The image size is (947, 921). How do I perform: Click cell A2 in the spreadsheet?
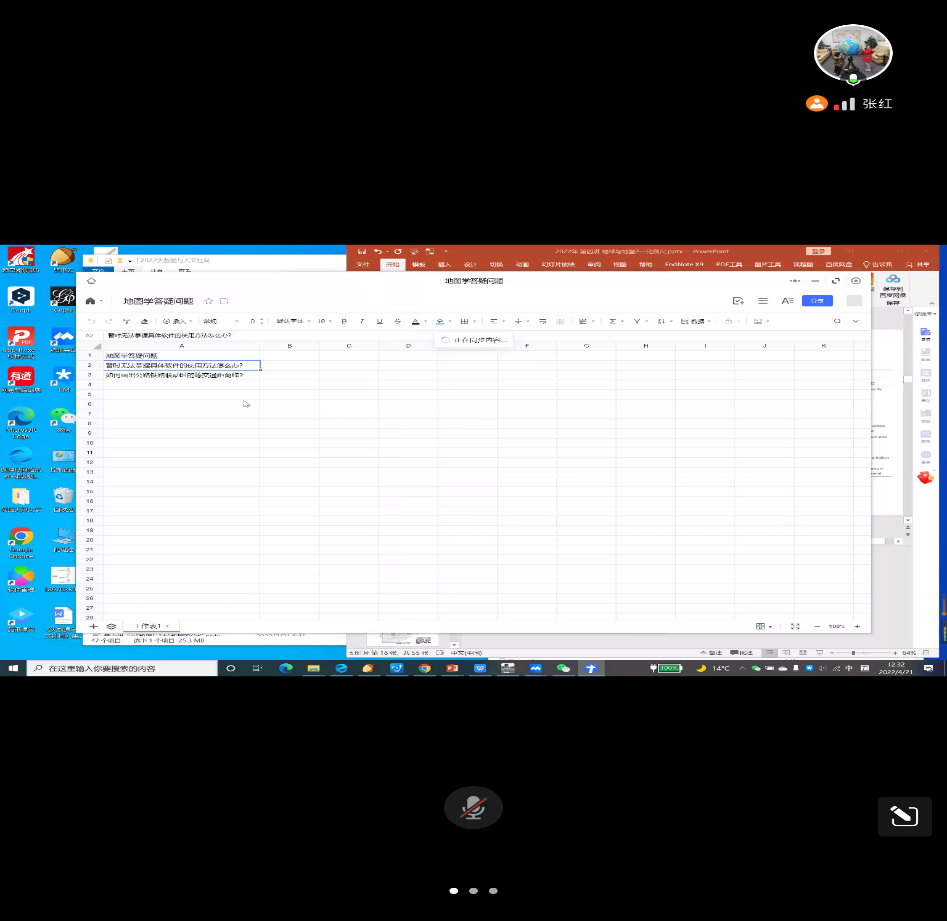181,365
